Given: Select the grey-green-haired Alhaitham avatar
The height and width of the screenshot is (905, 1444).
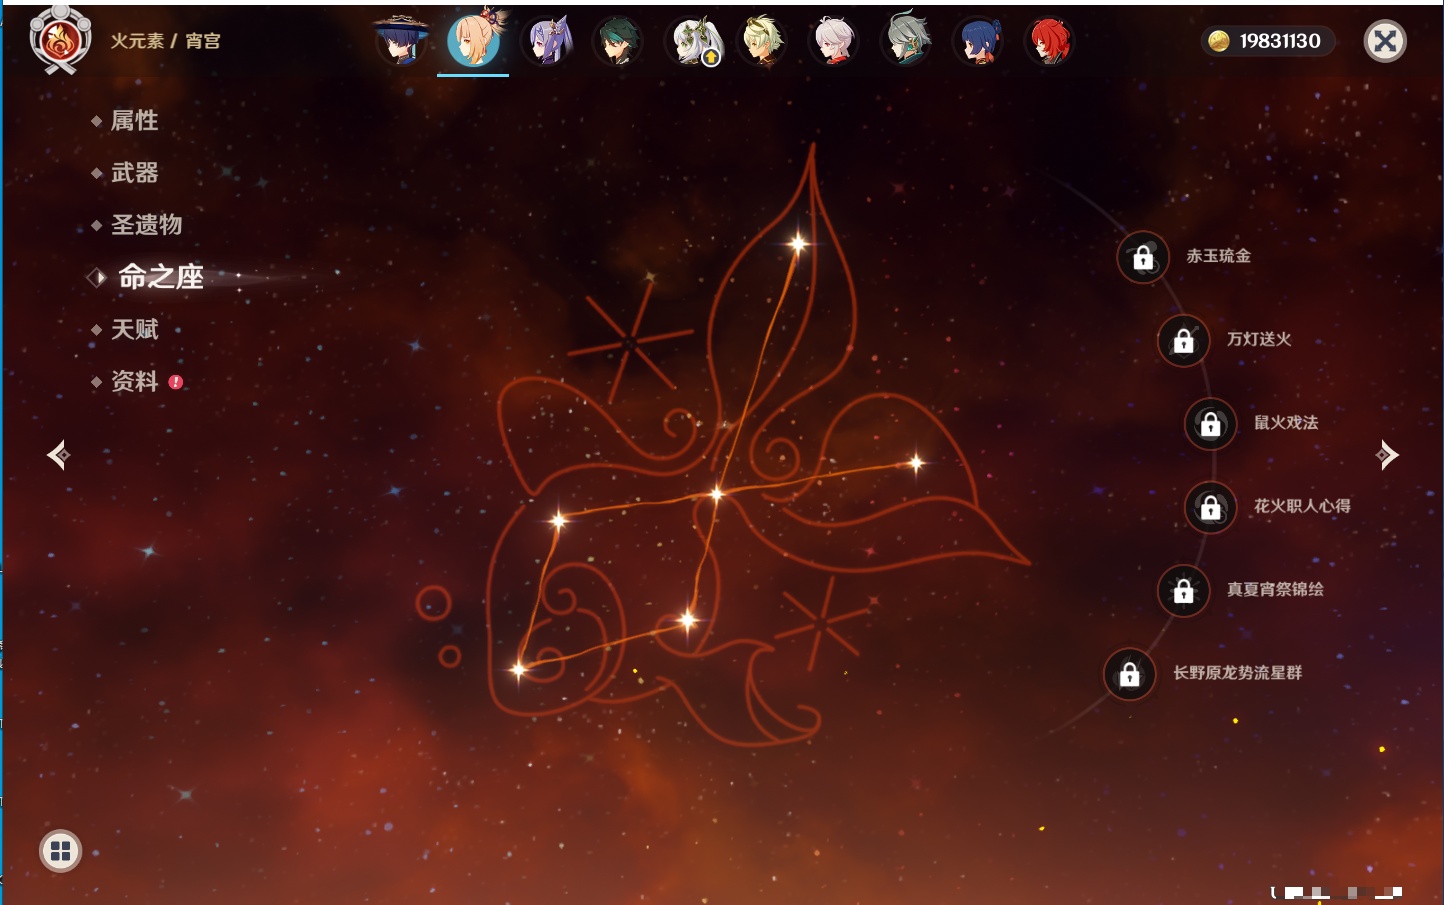Looking at the screenshot, I should [907, 41].
